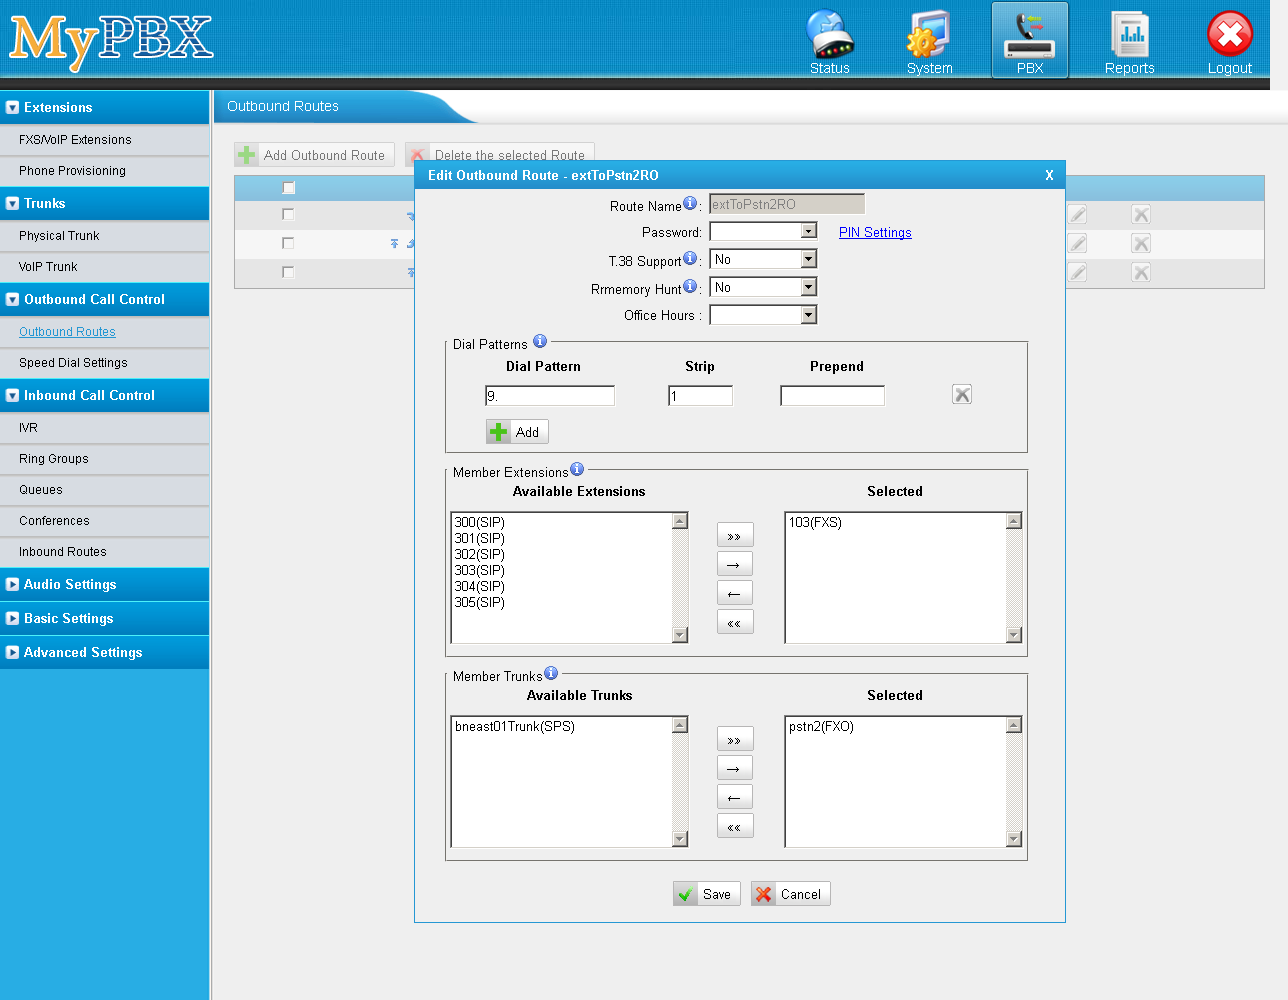Open the Reports icon
The width and height of the screenshot is (1288, 1000).
[1130, 40]
